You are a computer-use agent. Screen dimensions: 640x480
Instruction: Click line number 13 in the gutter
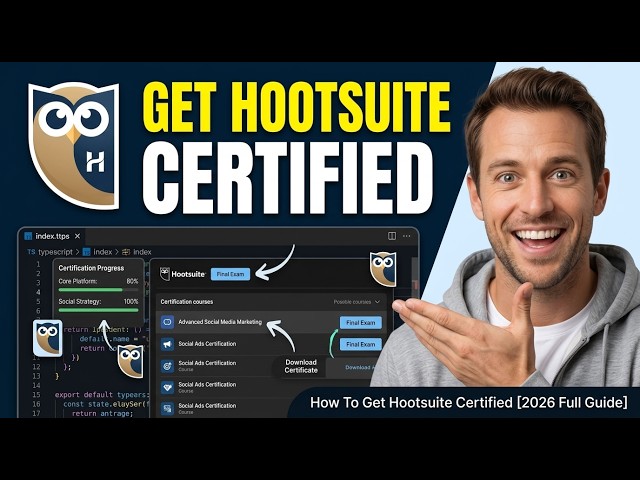36,376
